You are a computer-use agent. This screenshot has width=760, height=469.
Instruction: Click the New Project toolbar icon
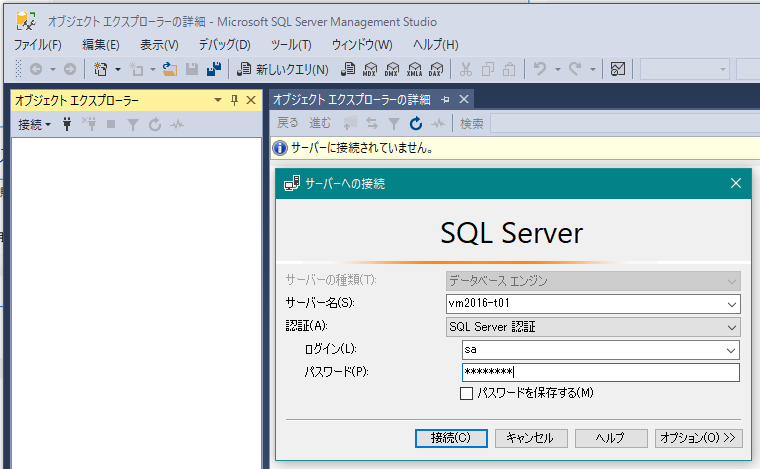pos(100,69)
